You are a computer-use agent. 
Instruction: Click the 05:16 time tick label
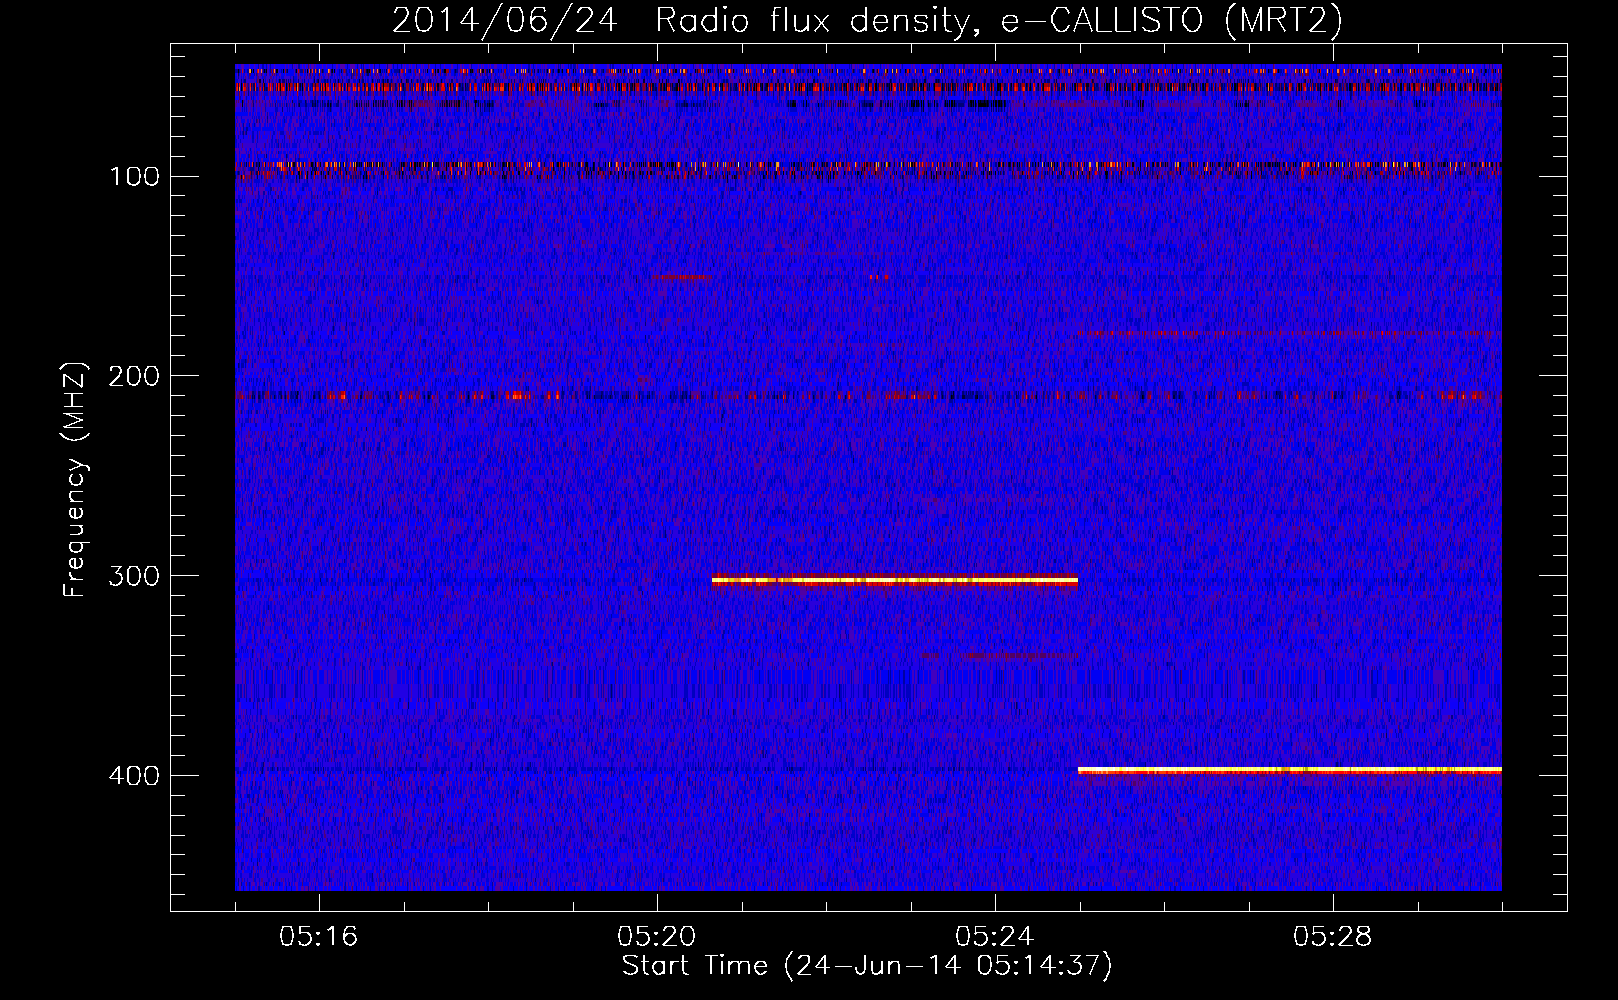(x=319, y=937)
